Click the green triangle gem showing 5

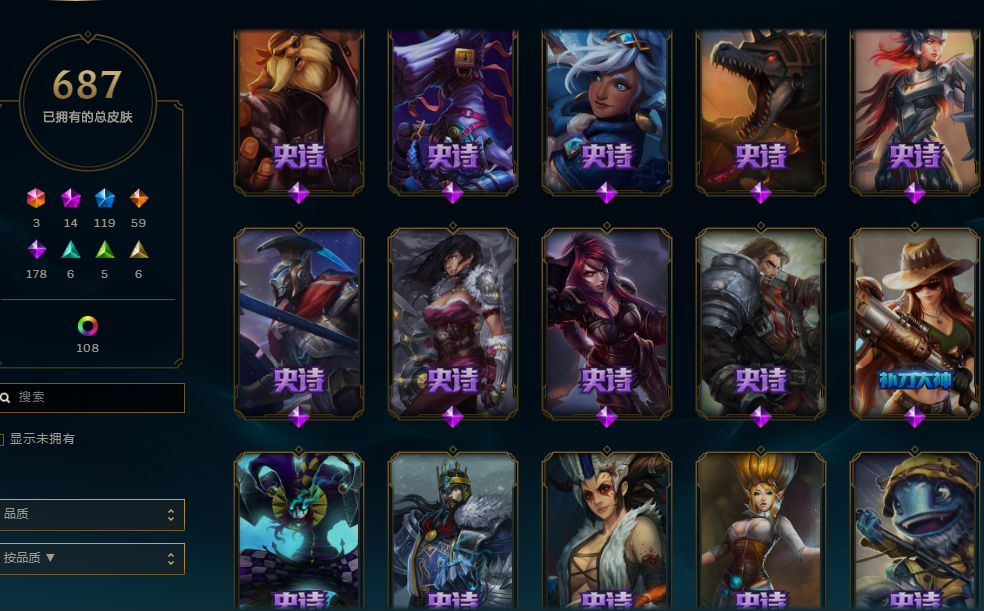click(105, 250)
